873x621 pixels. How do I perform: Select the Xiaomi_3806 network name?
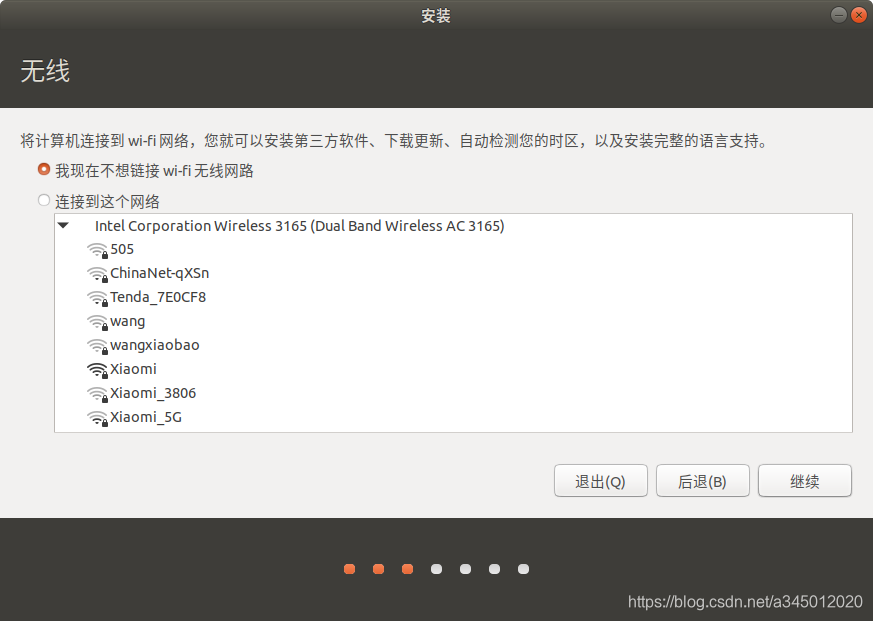pos(153,394)
